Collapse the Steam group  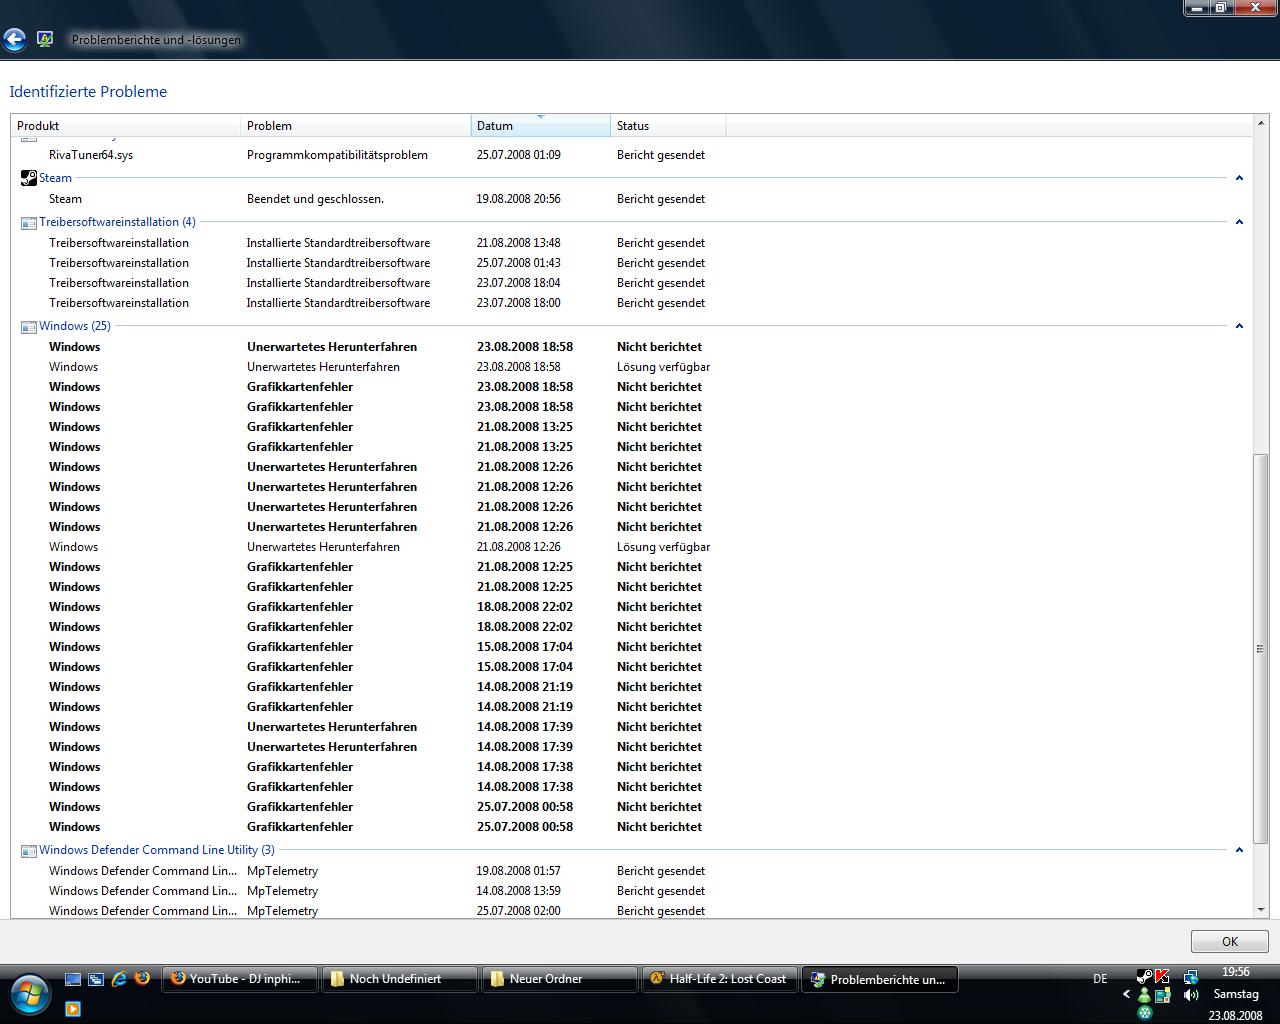(1239, 178)
